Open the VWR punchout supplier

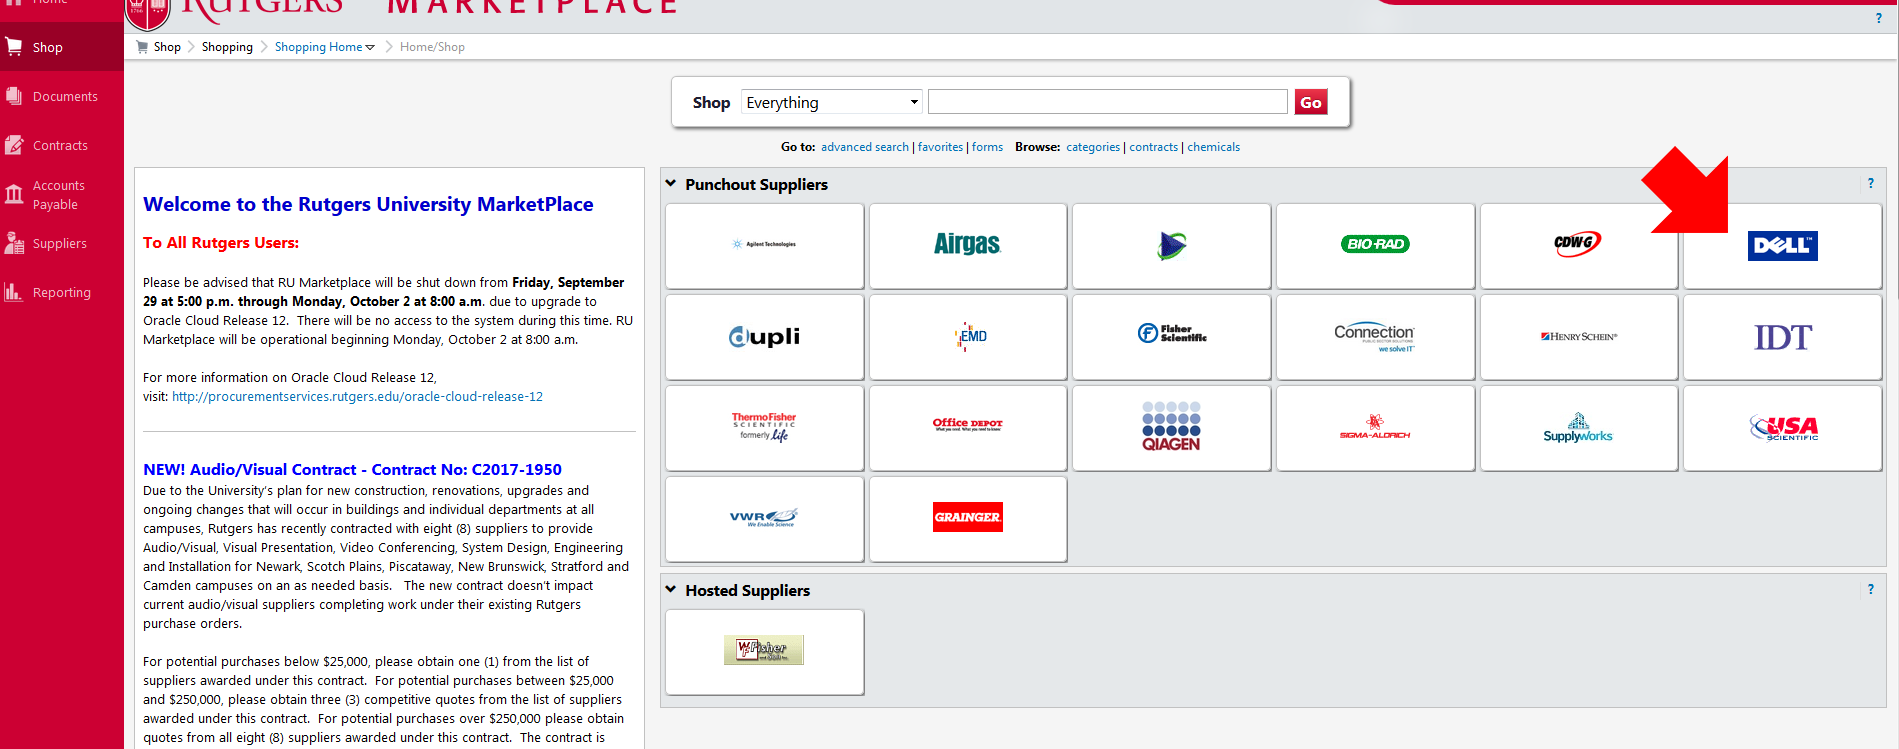(764, 518)
